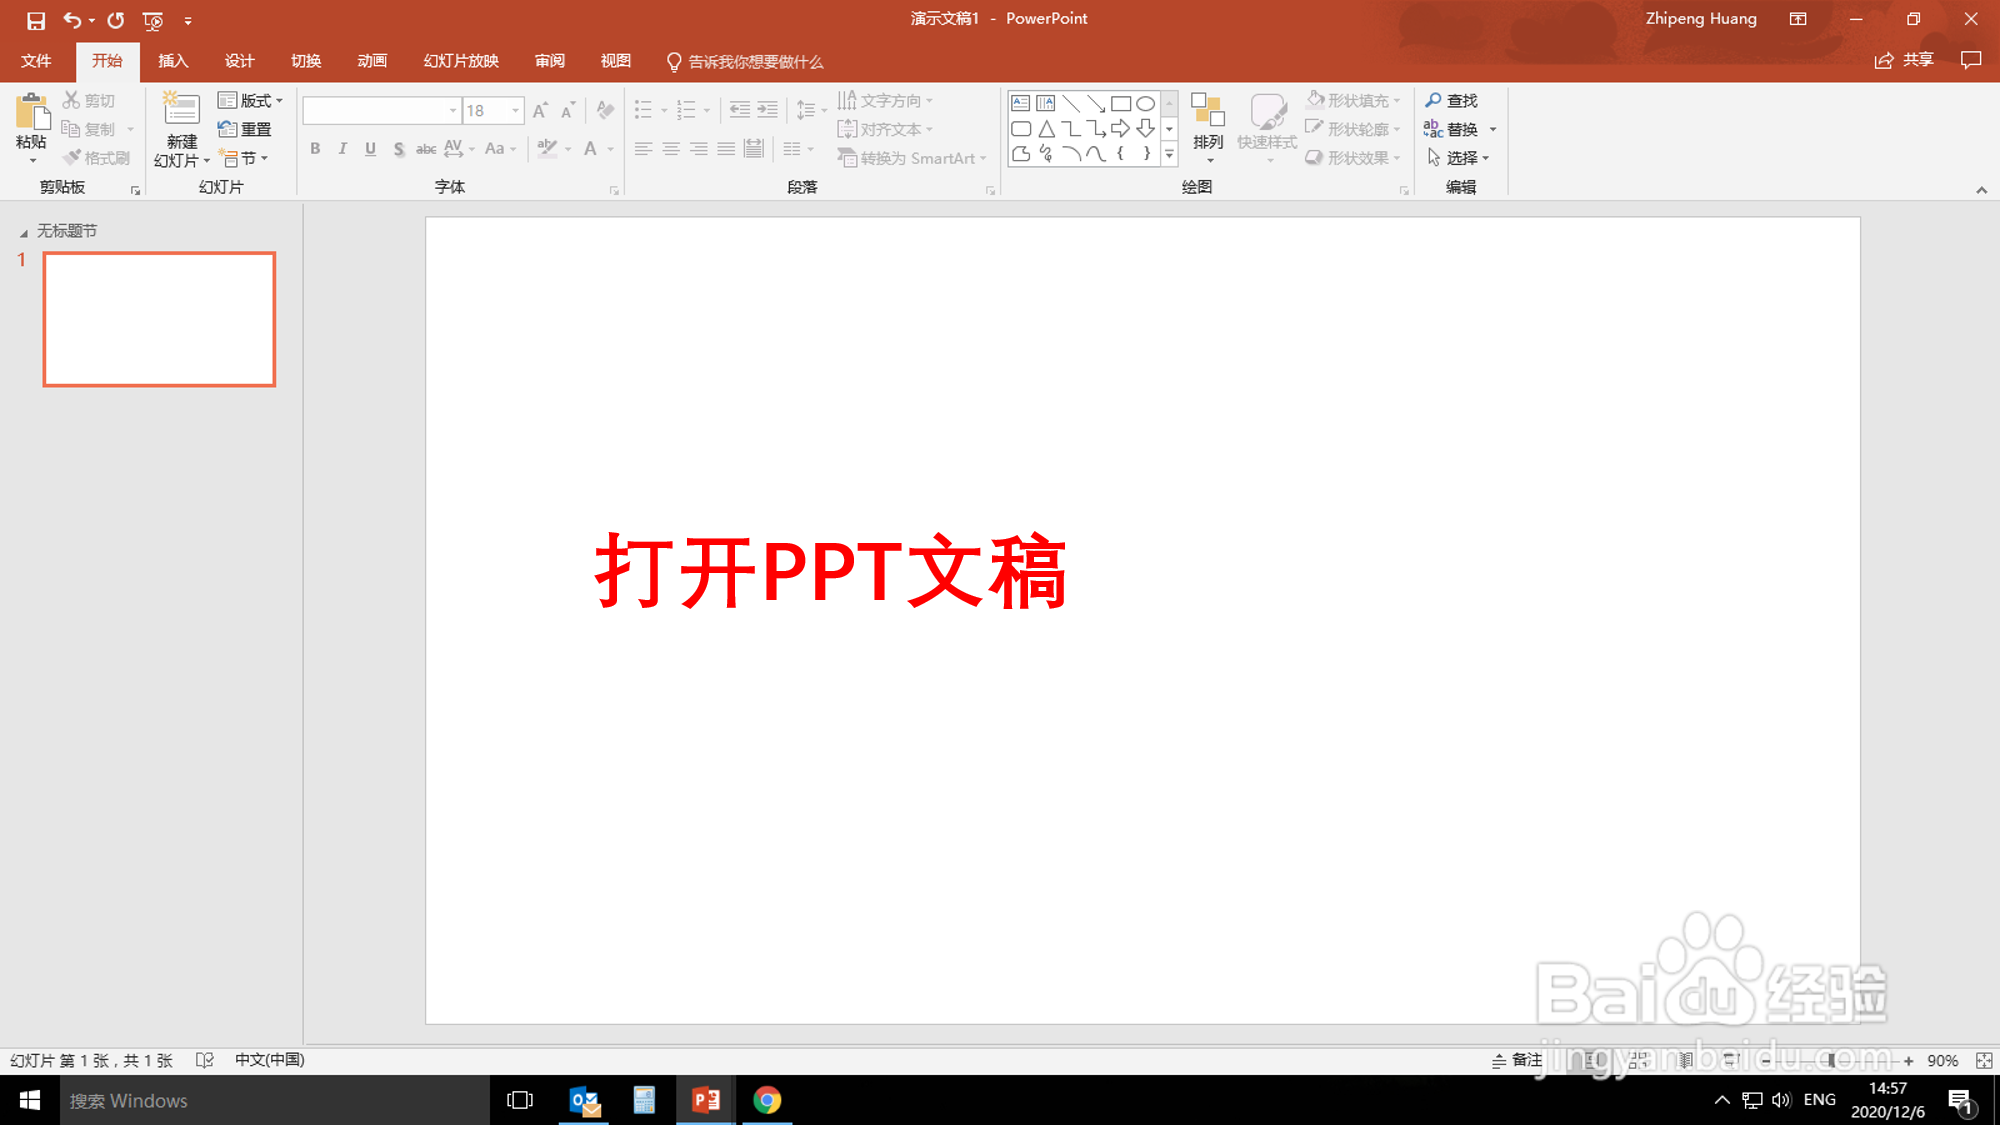Click start slideshow icon in quick access toolbar
The width and height of the screenshot is (2000, 1125).
(152, 20)
